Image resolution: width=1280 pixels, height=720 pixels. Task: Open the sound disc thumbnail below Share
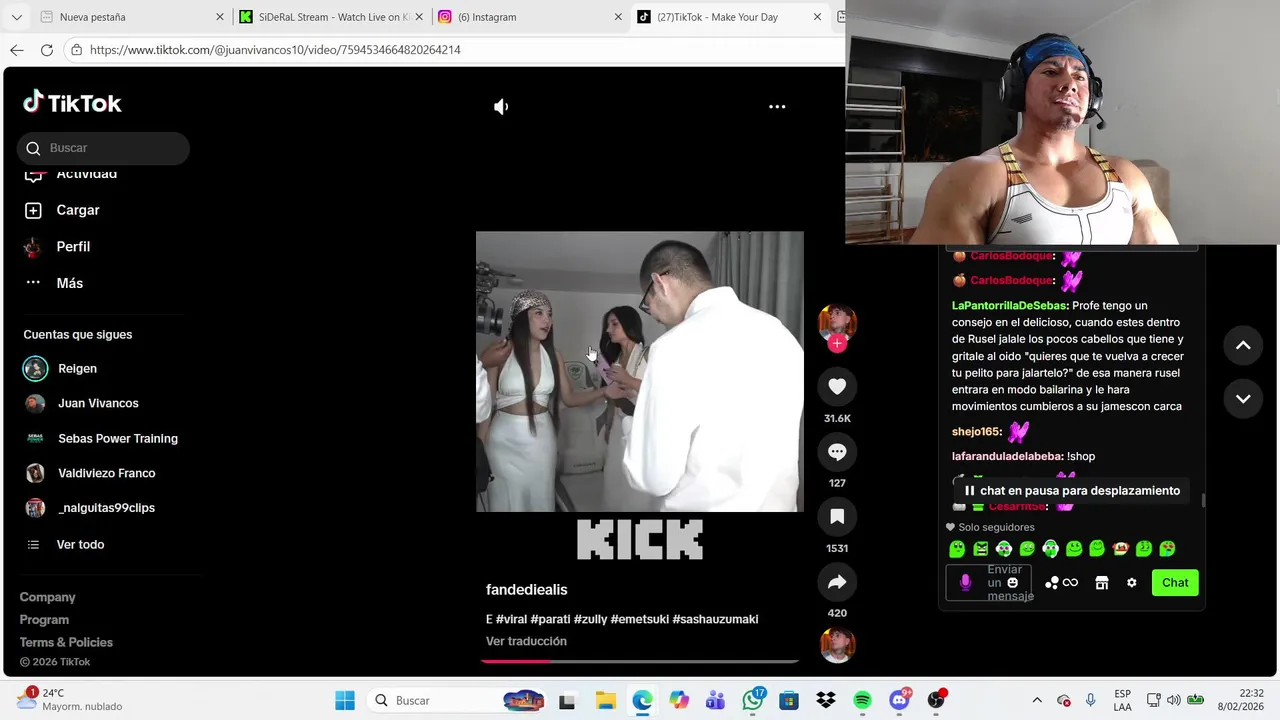[x=837, y=645]
